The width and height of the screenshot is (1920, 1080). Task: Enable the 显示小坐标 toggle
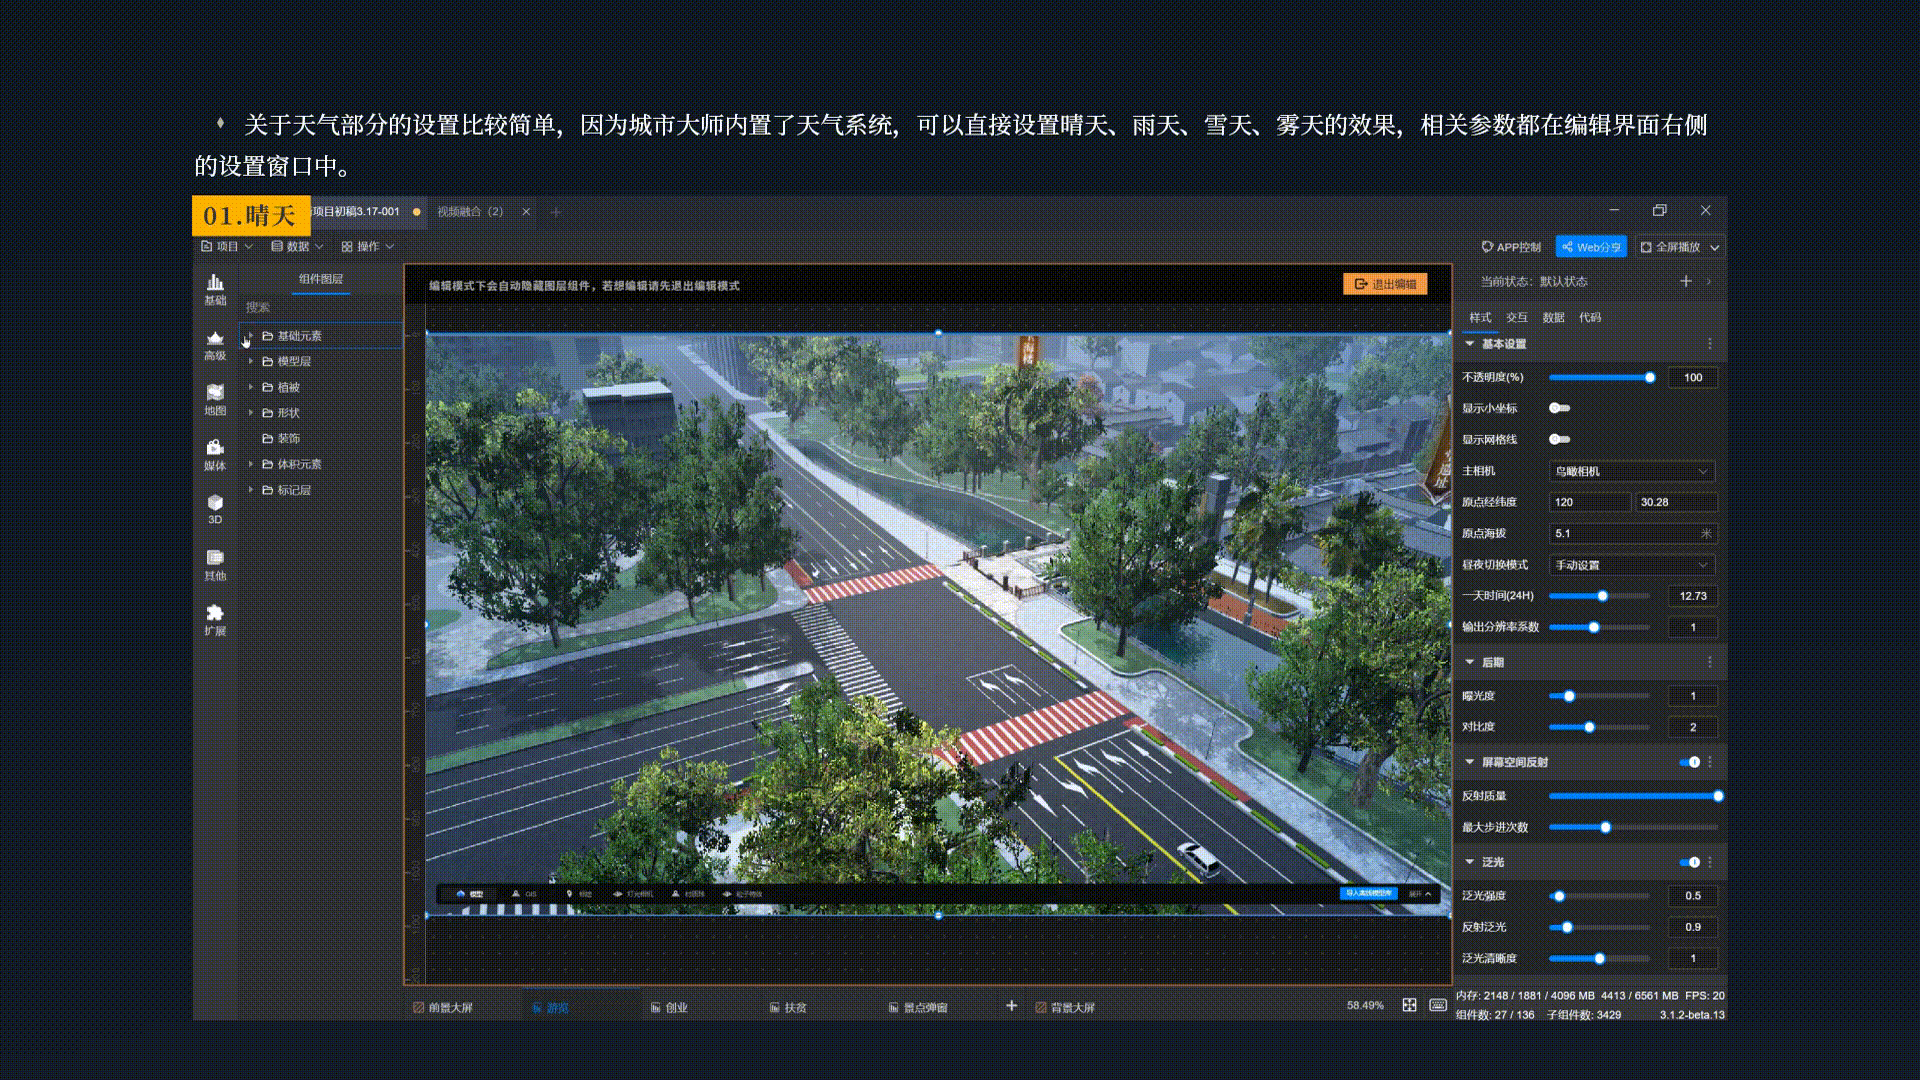point(1559,408)
